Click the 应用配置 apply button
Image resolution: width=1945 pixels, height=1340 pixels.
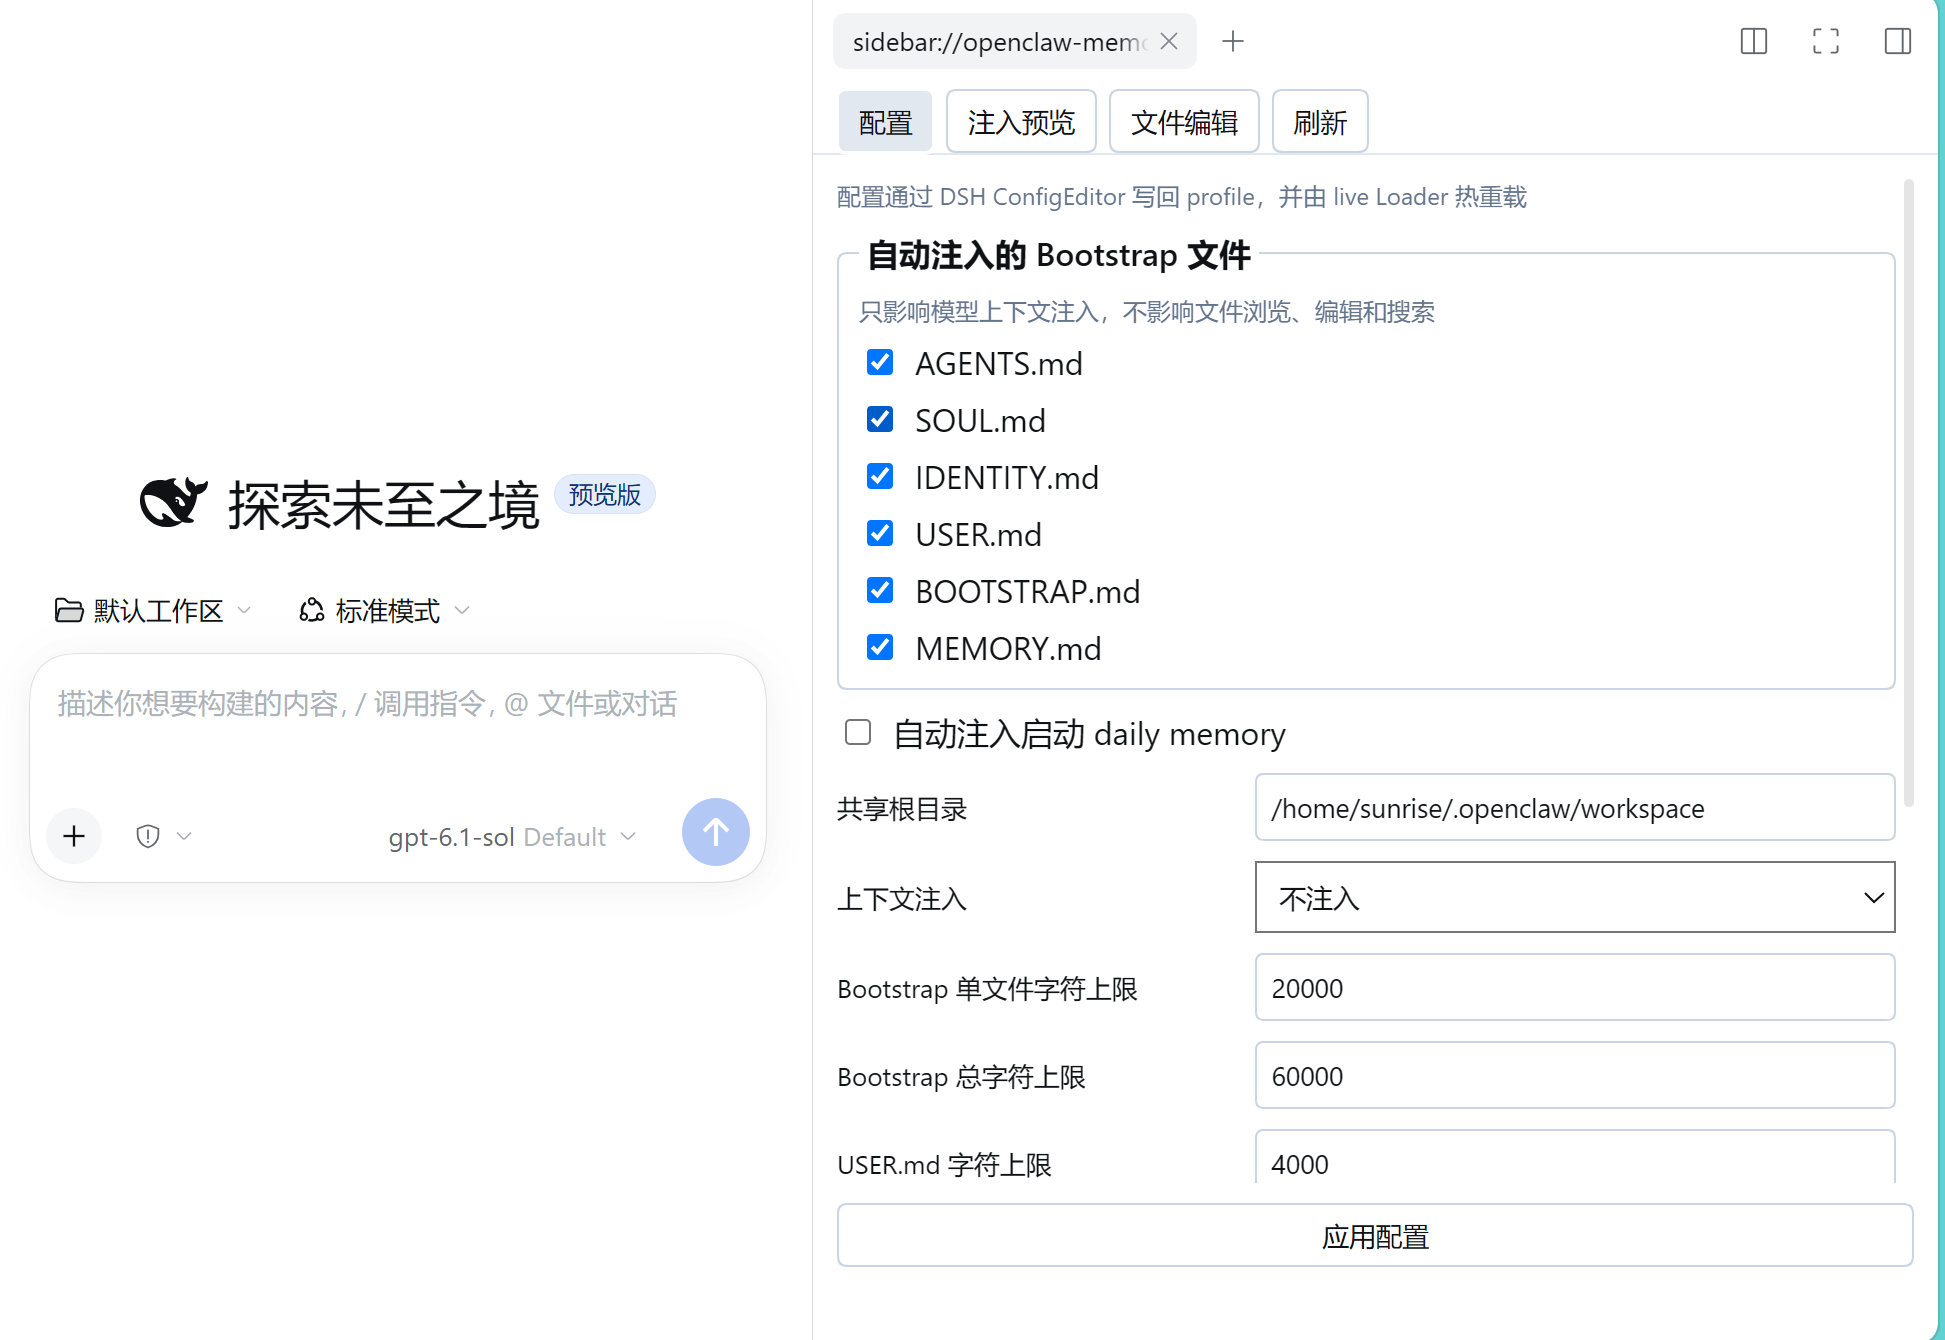click(x=1375, y=1236)
